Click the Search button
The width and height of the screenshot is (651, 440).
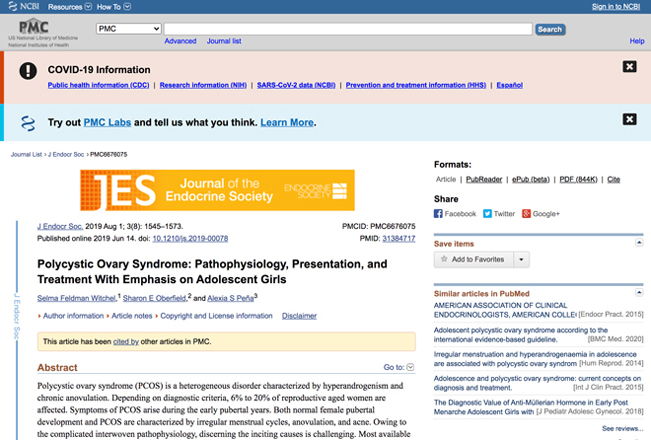tap(550, 29)
